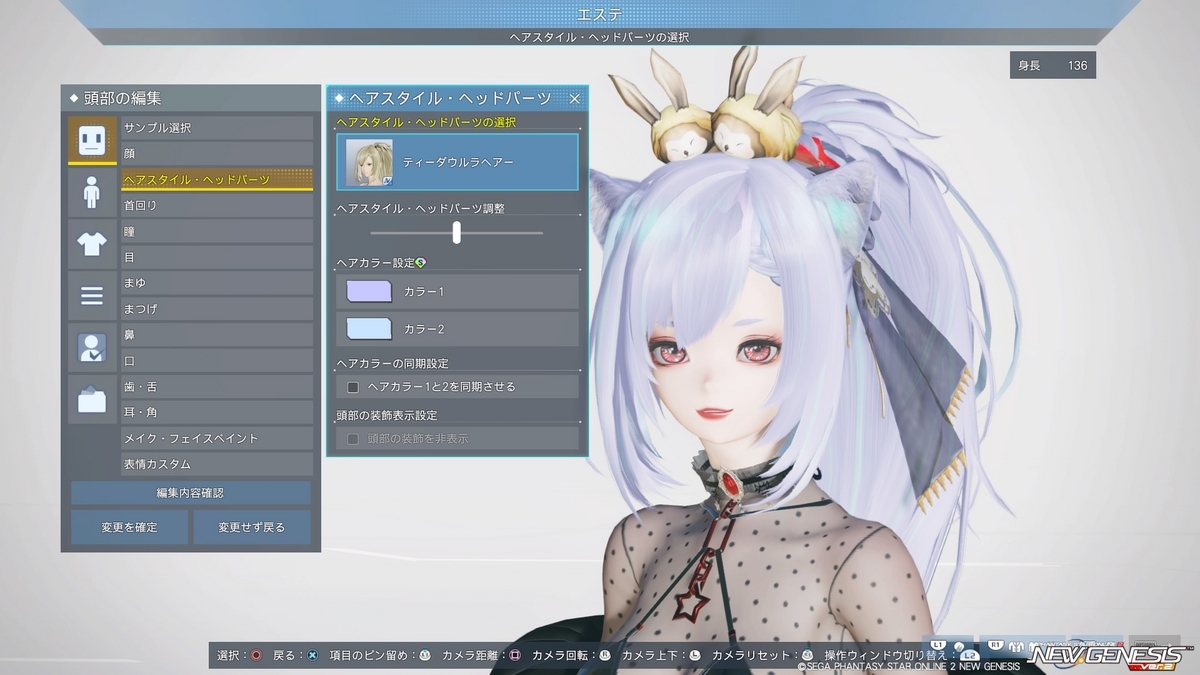
Task: Open メイク・フェイスペイント entry
Action: [217, 439]
